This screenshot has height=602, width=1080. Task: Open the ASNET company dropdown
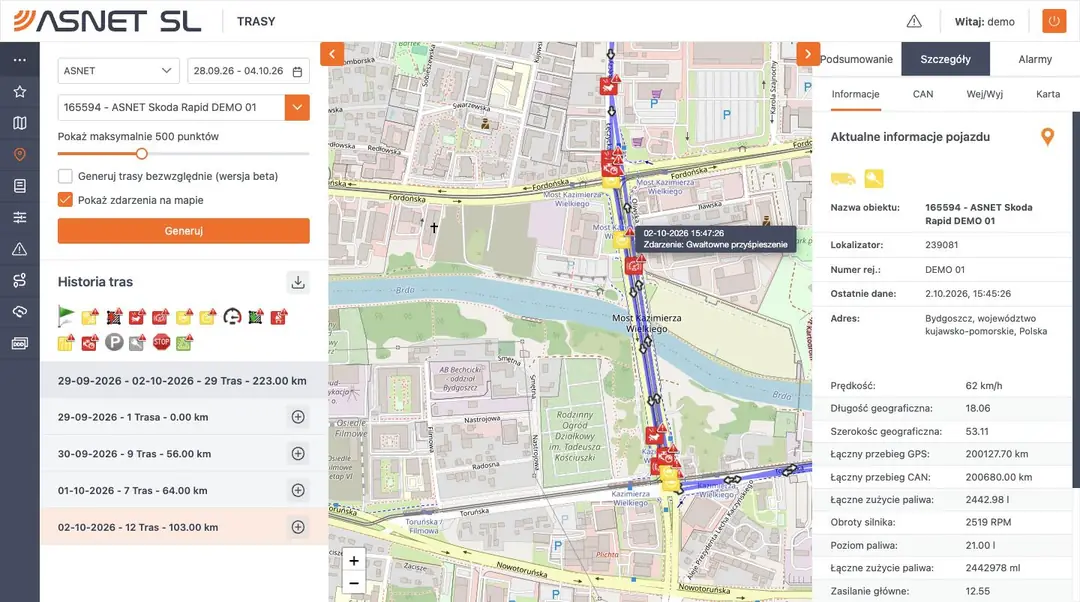(x=118, y=71)
